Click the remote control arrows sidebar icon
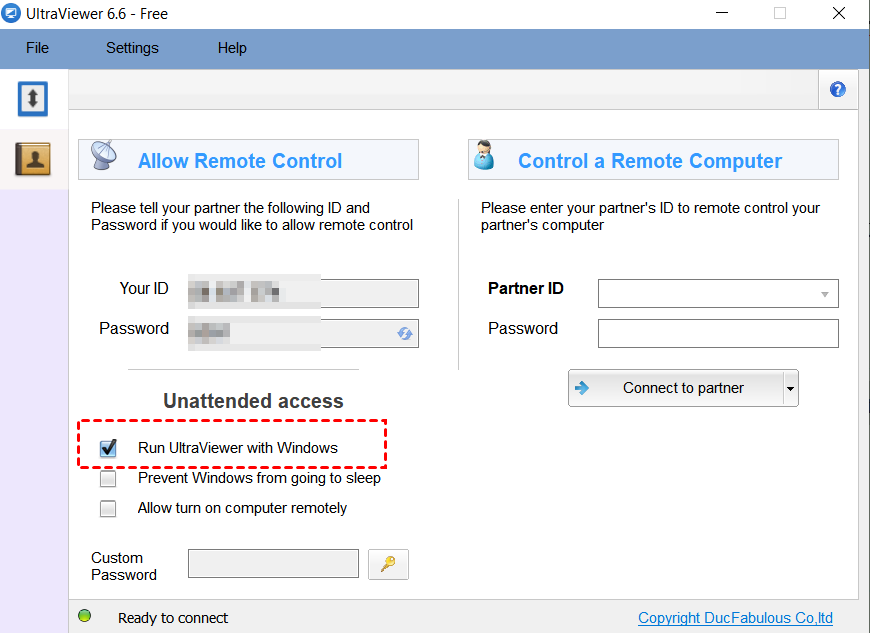The width and height of the screenshot is (870, 633). [33, 98]
